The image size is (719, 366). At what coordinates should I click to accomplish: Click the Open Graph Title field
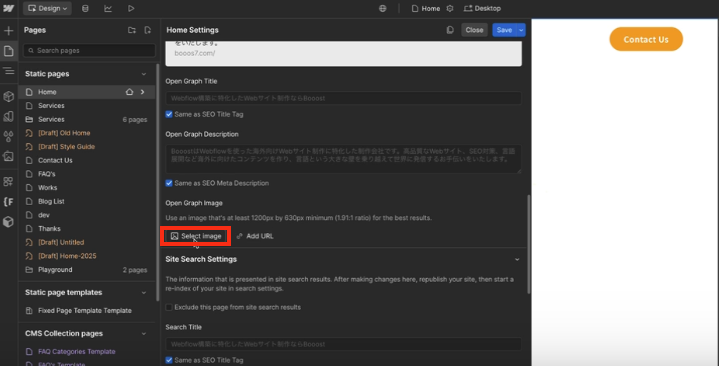coord(343,98)
